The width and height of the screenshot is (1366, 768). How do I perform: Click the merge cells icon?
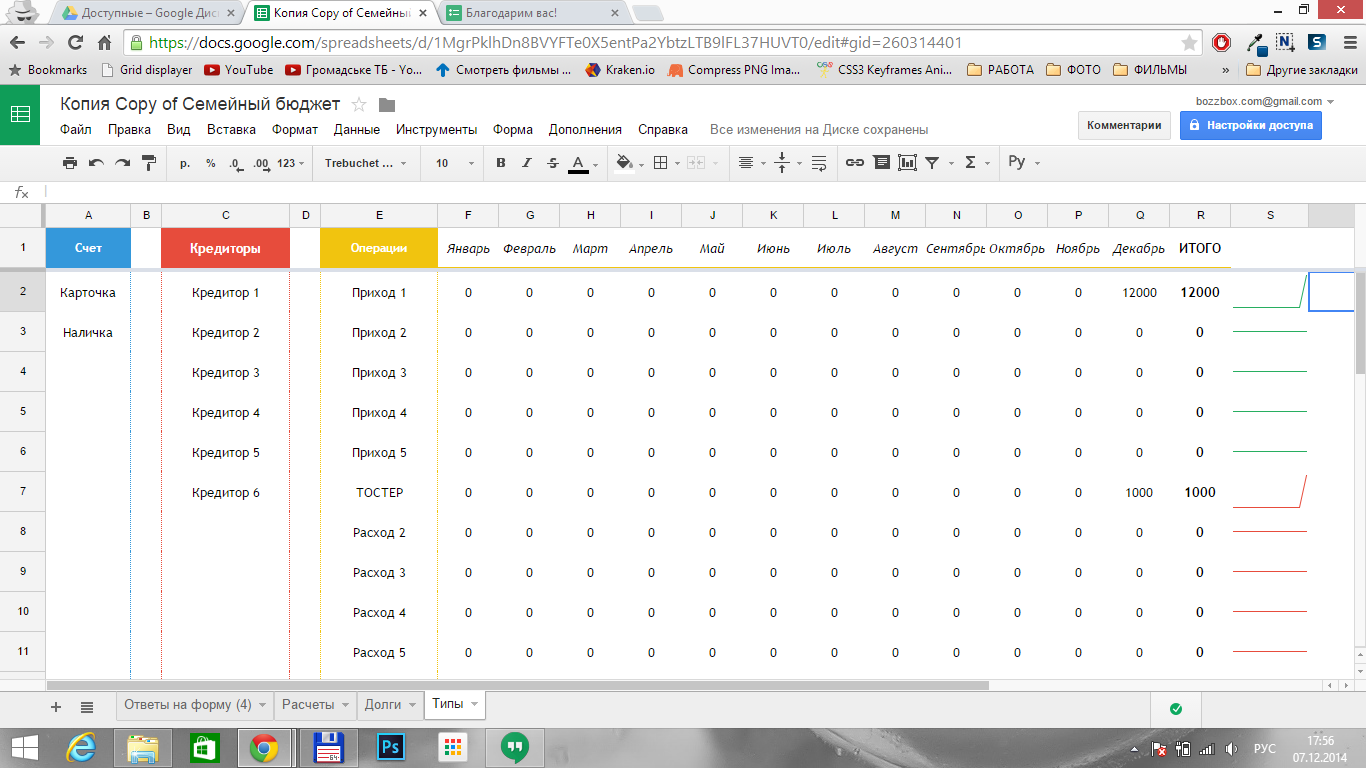[695, 163]
